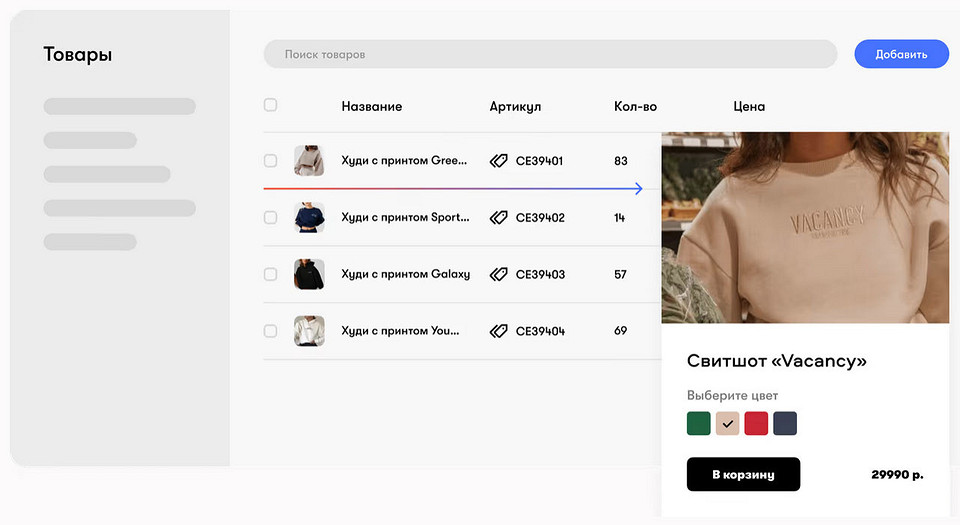Click article number CE39403
This screenshot has width=960, height=525.
click(x=540, y=274)
